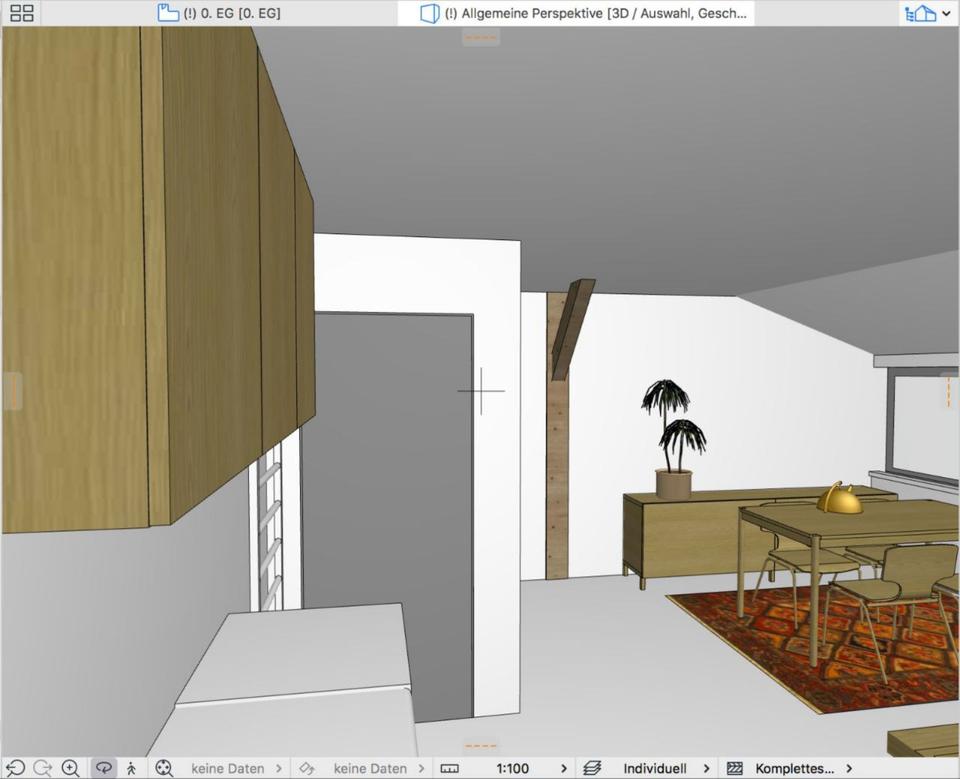The image size is (960, 779).
Task: Click the model view options icon
Action: pyautogui.click(x=735, y=768)
